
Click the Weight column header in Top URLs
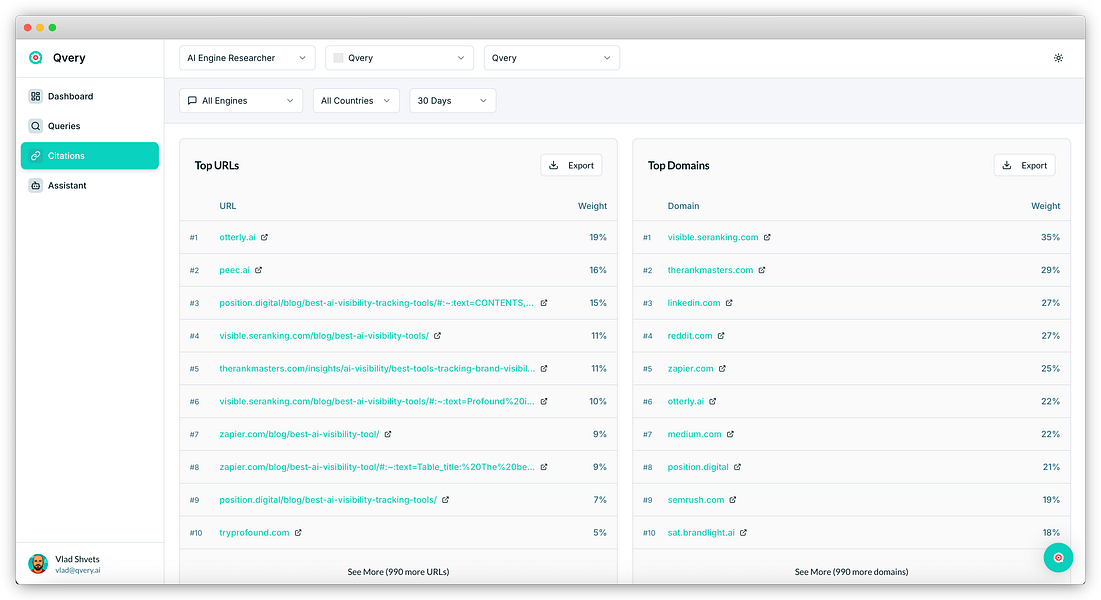coord(592,206)
